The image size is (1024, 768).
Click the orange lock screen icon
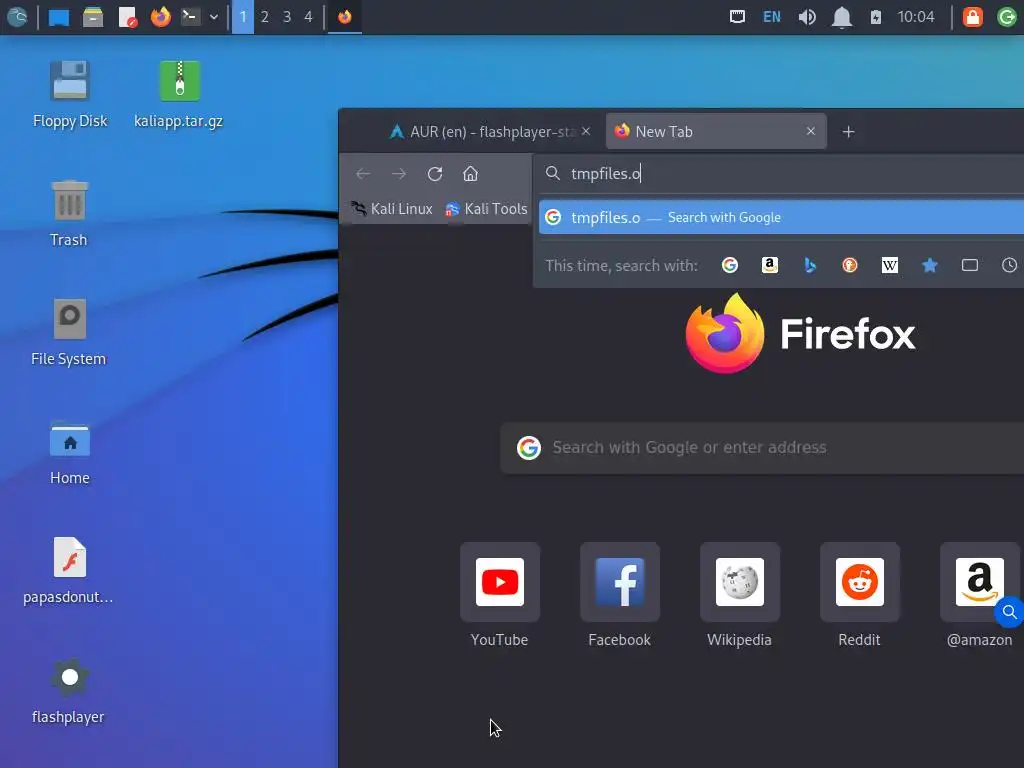coord(972,17)
